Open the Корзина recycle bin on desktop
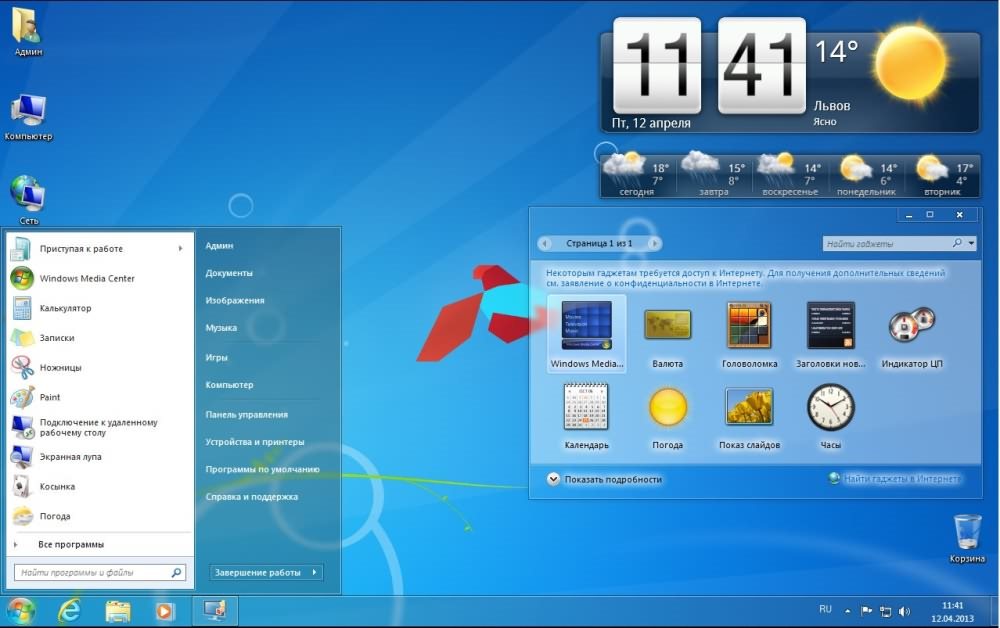Viewport: 1000px width, 628px height. [967, 534]
